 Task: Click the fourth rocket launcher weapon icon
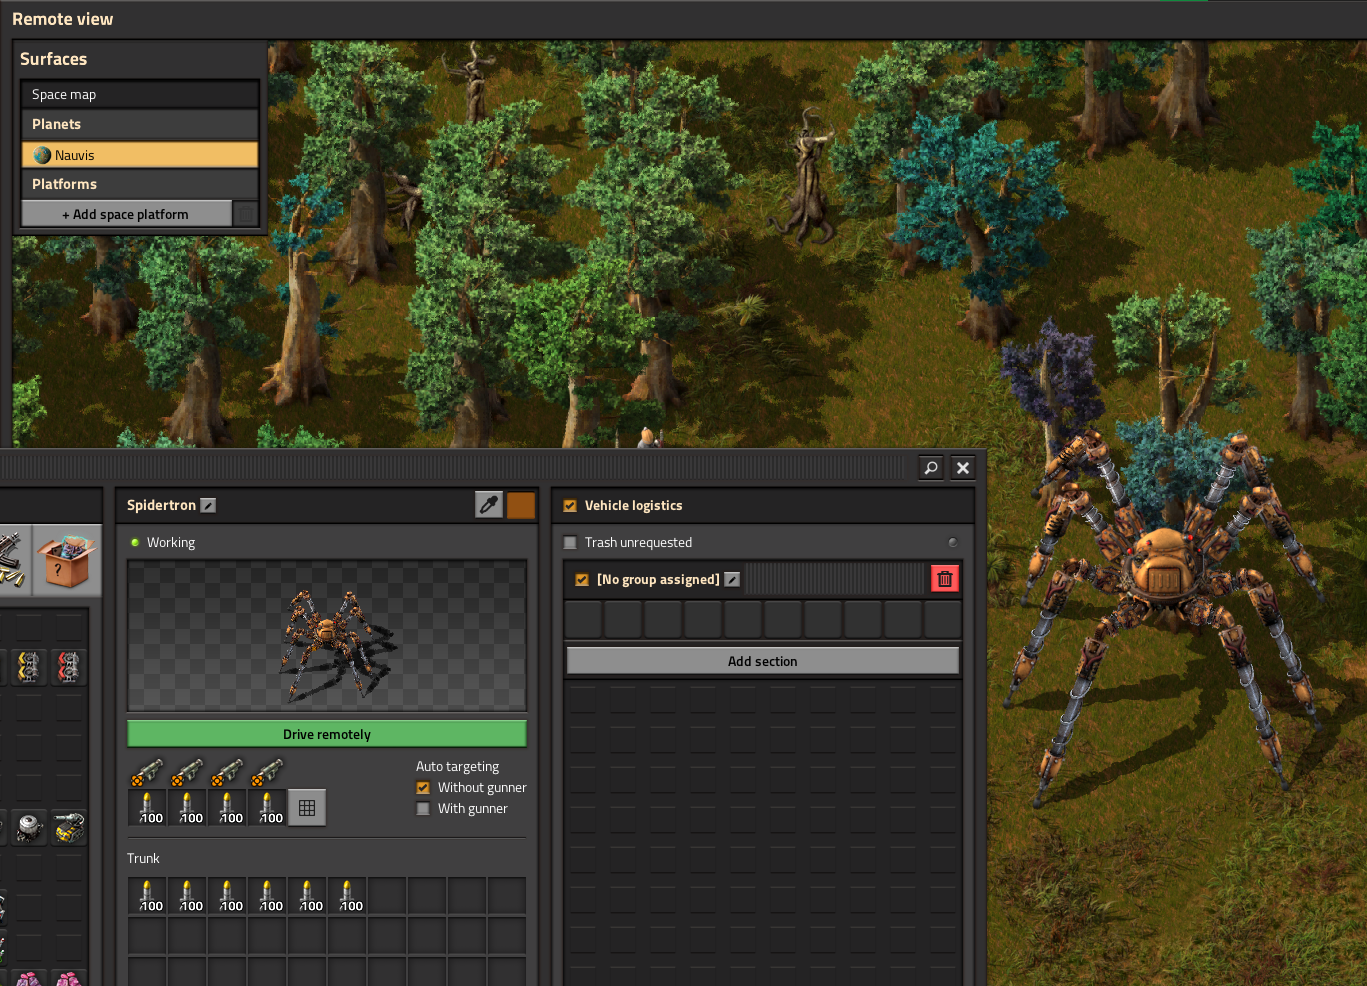tap(267, 773)
